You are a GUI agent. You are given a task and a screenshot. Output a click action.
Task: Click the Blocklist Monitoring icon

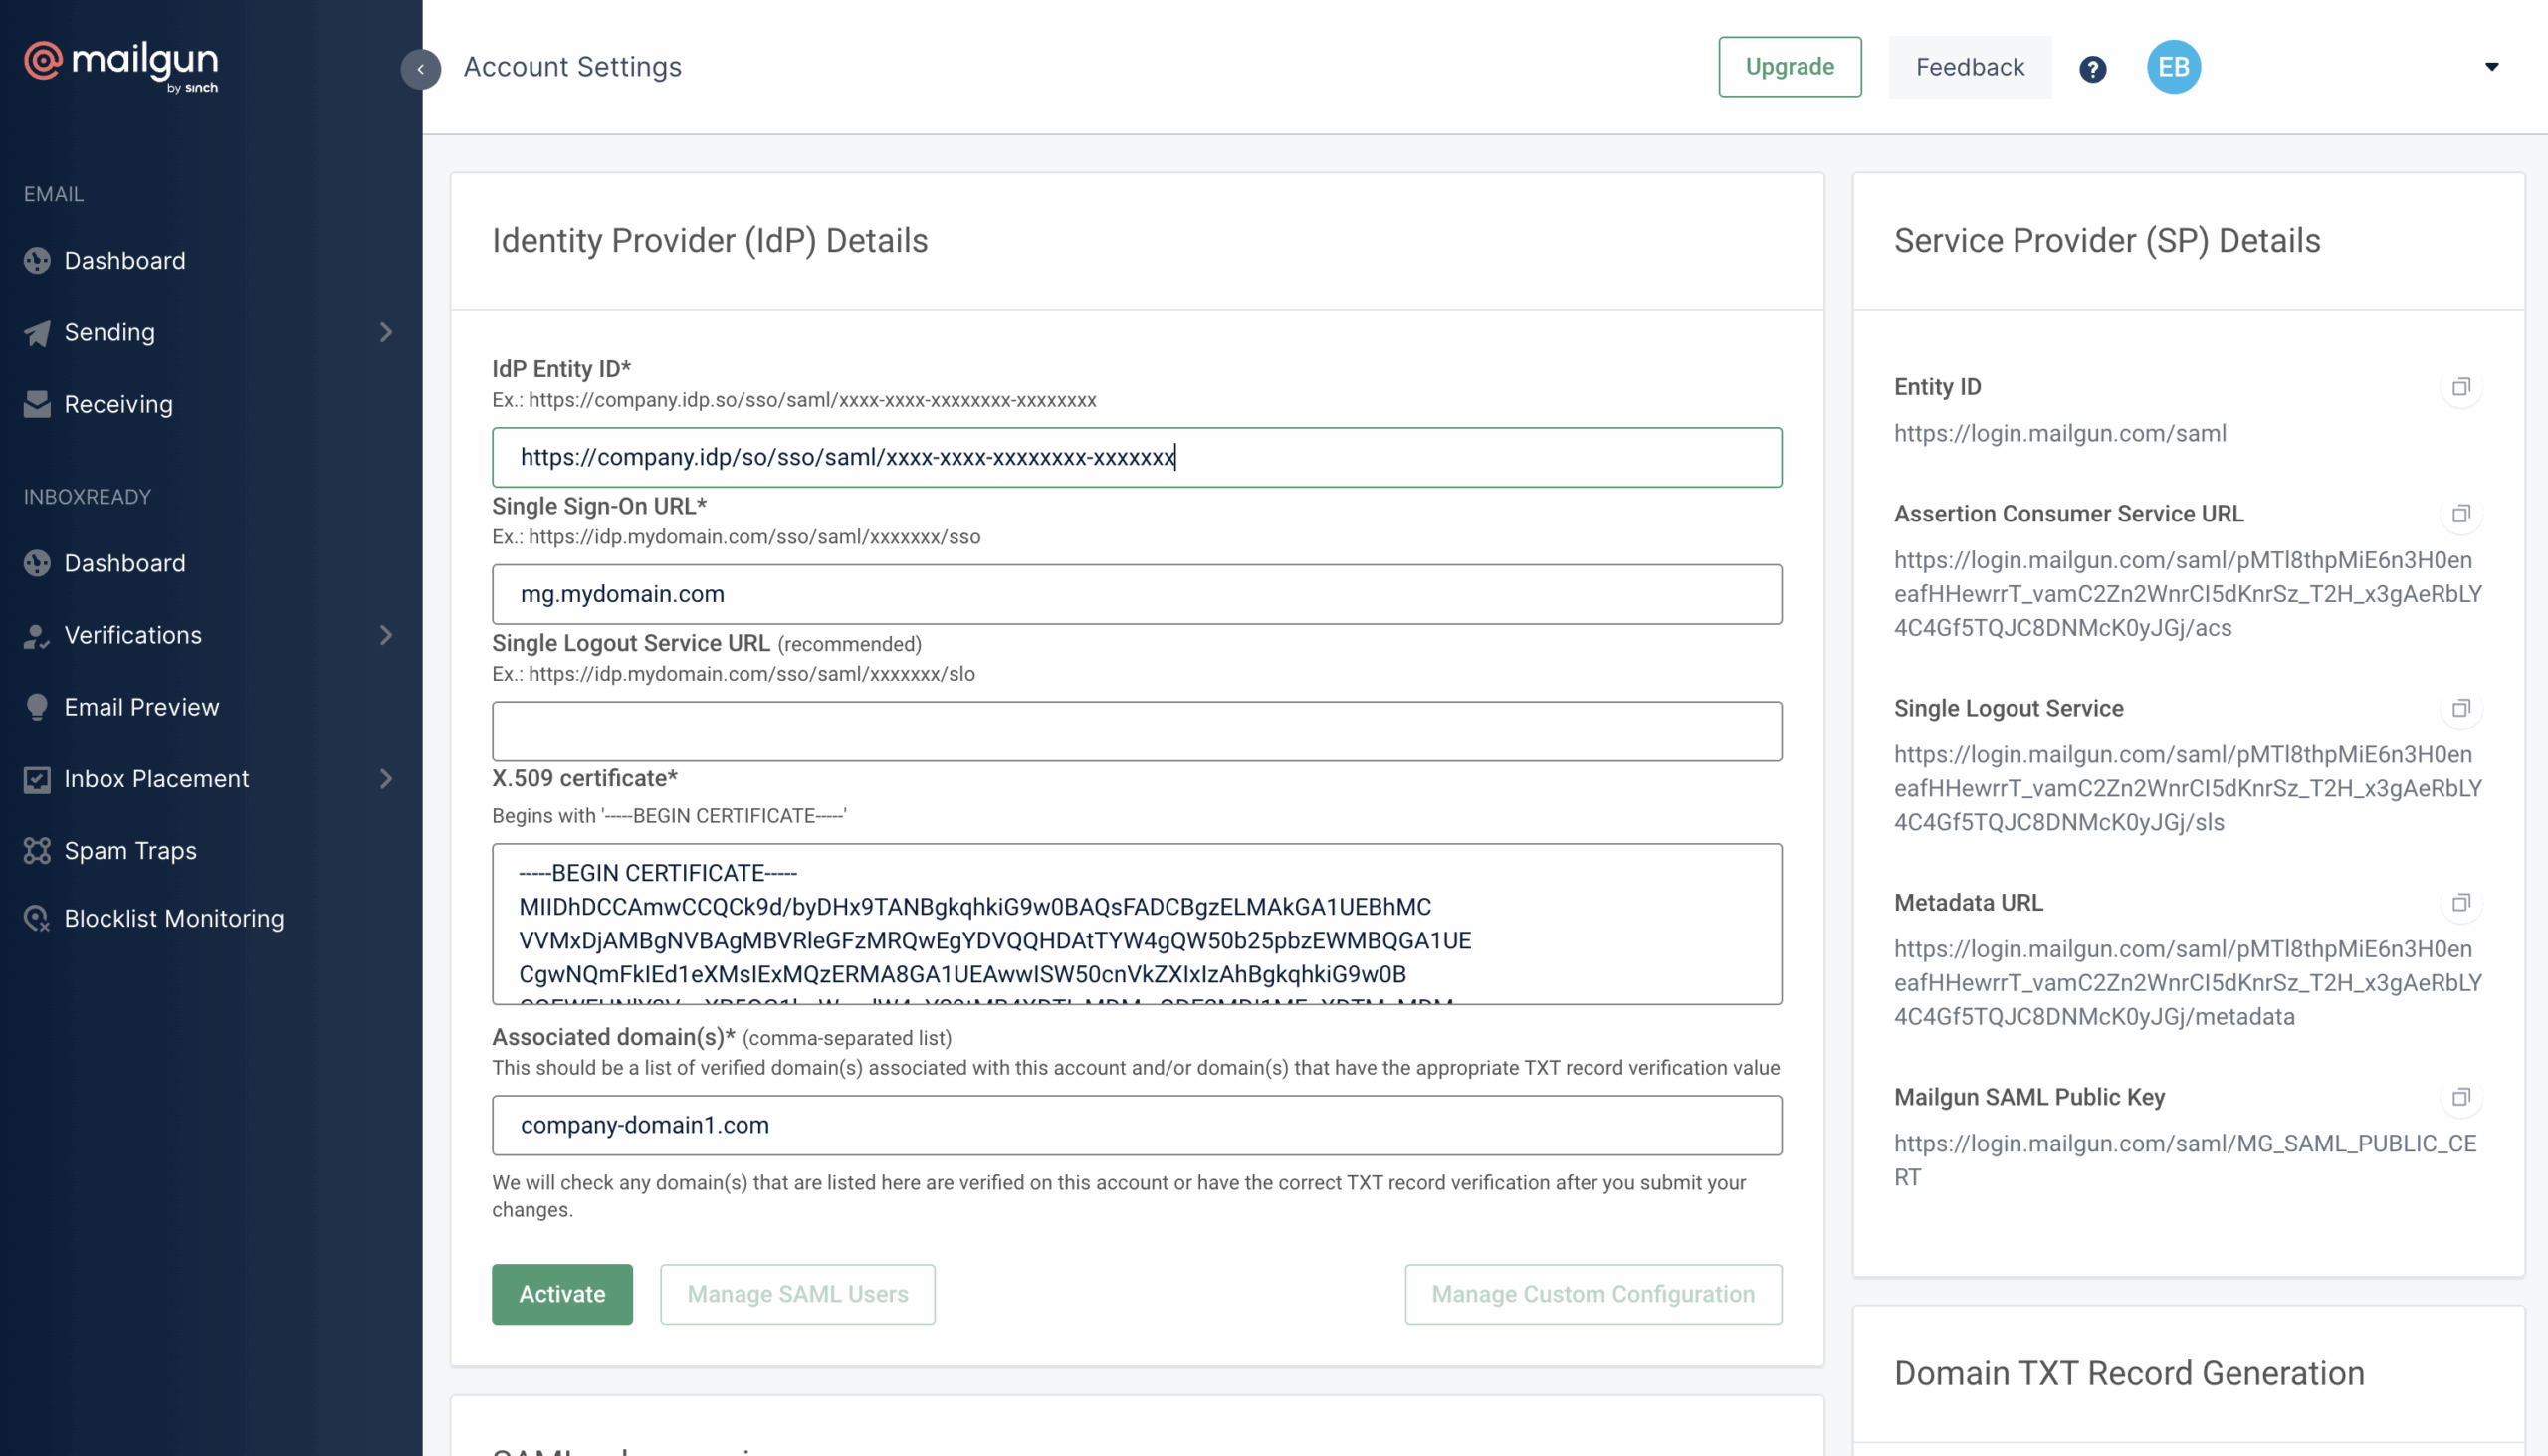tap(37, 918)
